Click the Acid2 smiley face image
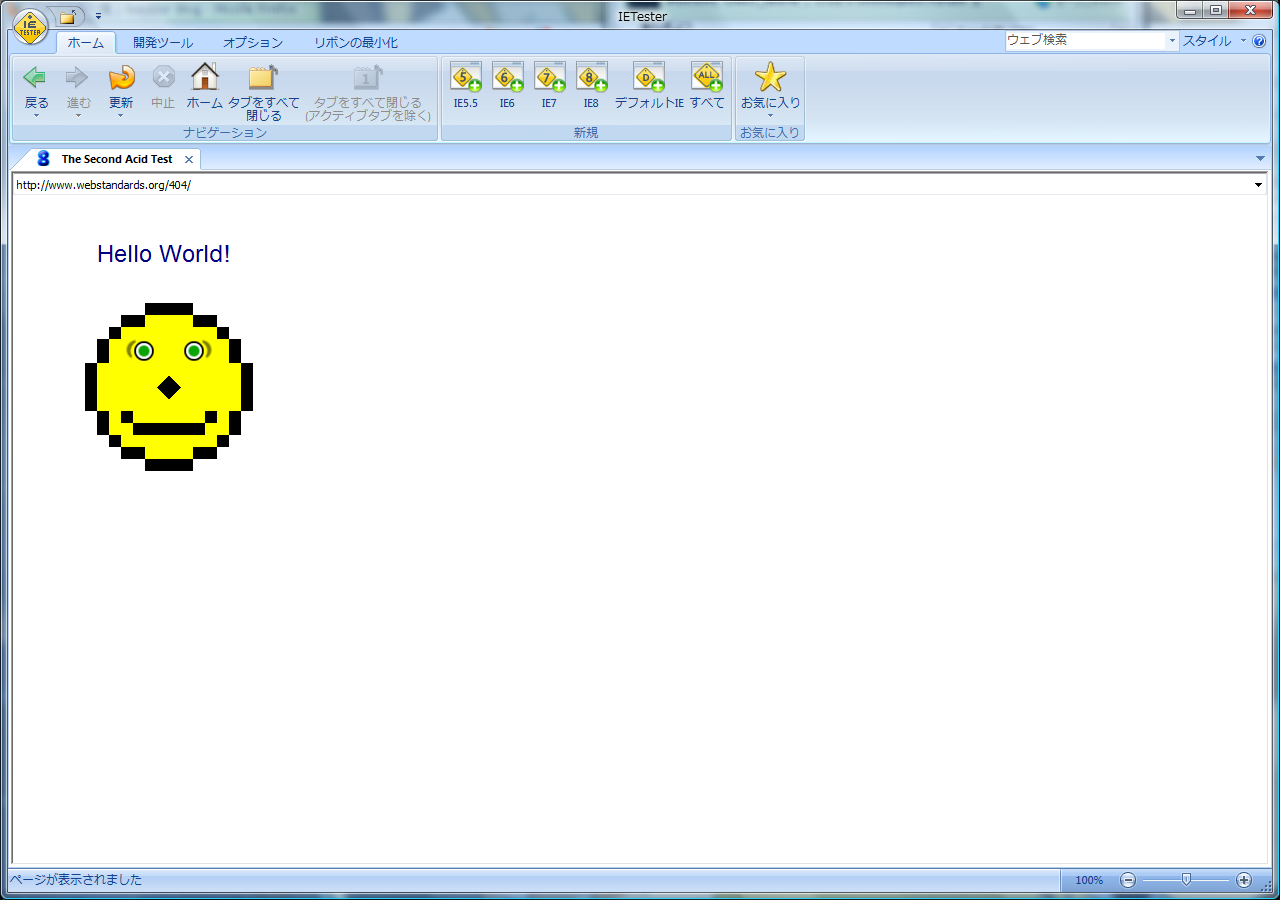The image size is (1280, 900). (x=169, y=386)
